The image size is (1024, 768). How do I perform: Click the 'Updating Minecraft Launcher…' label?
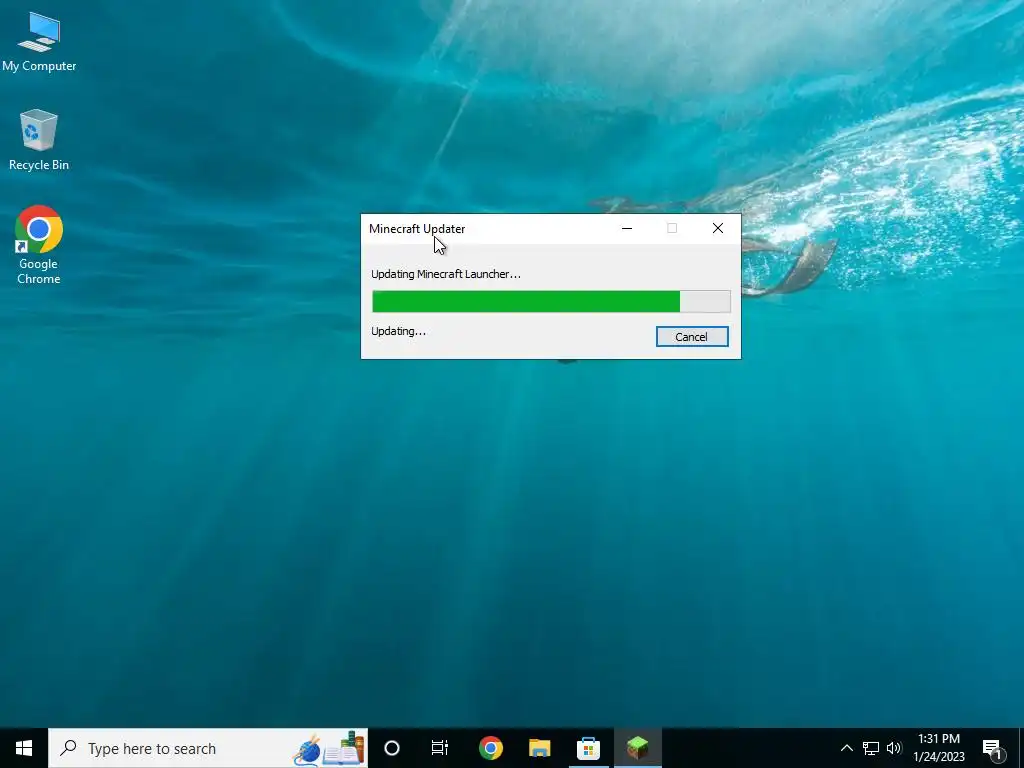click(x=446, y=274)
